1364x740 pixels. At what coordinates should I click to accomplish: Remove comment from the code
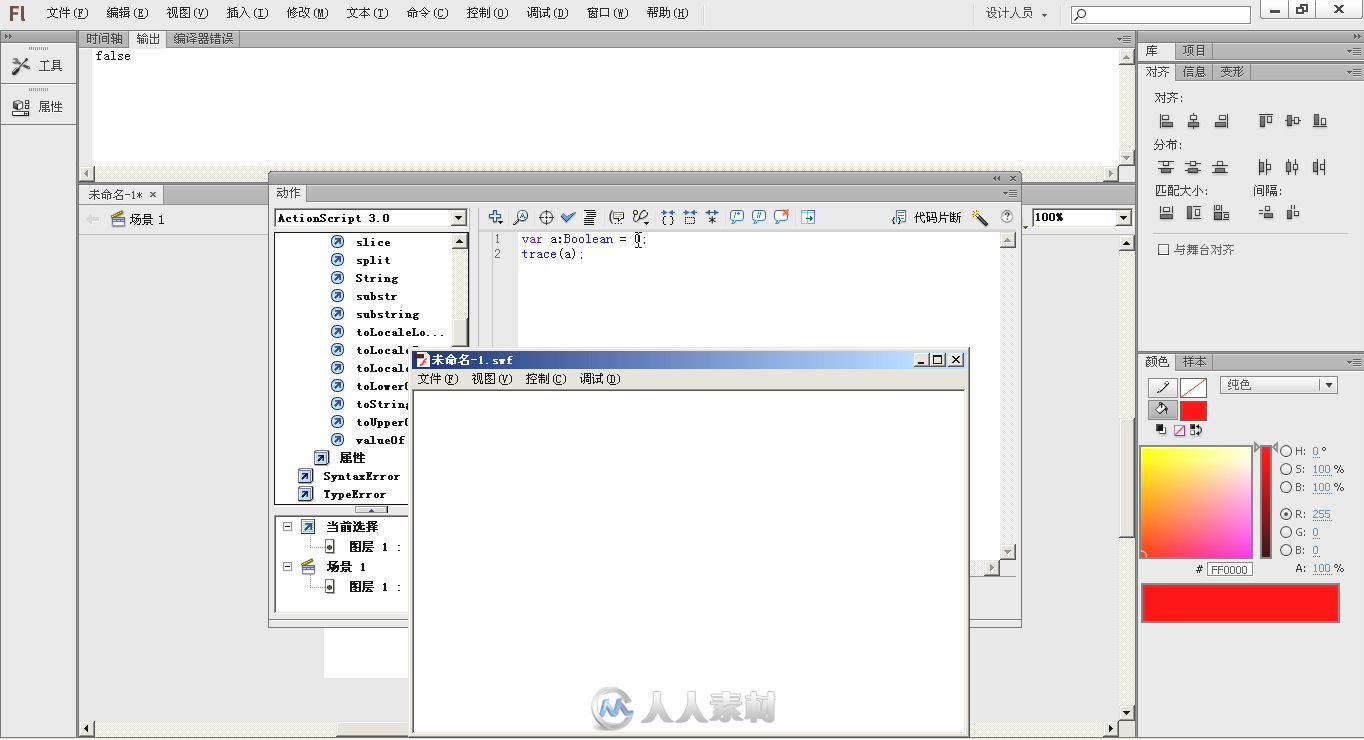pos(781,217)
